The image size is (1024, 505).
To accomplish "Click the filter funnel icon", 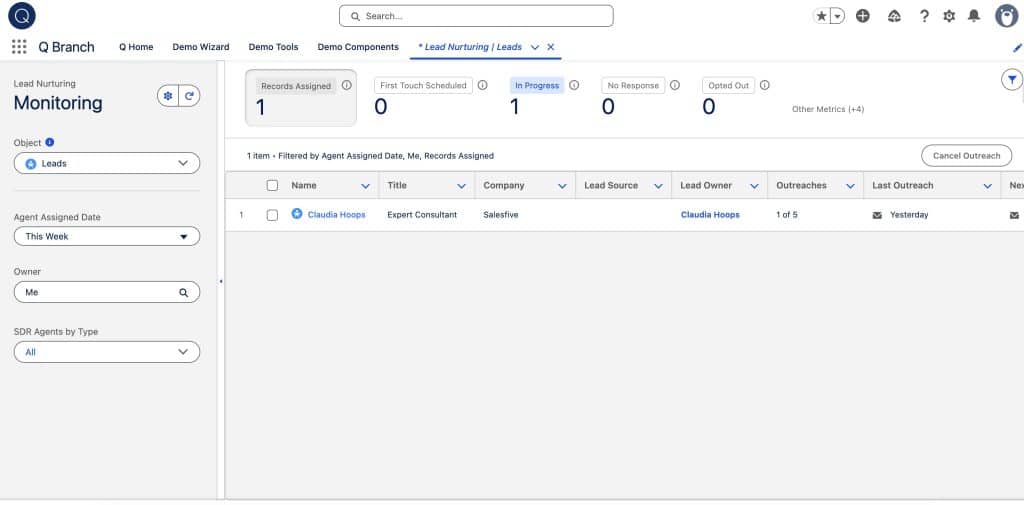I will coord(1012,80).
